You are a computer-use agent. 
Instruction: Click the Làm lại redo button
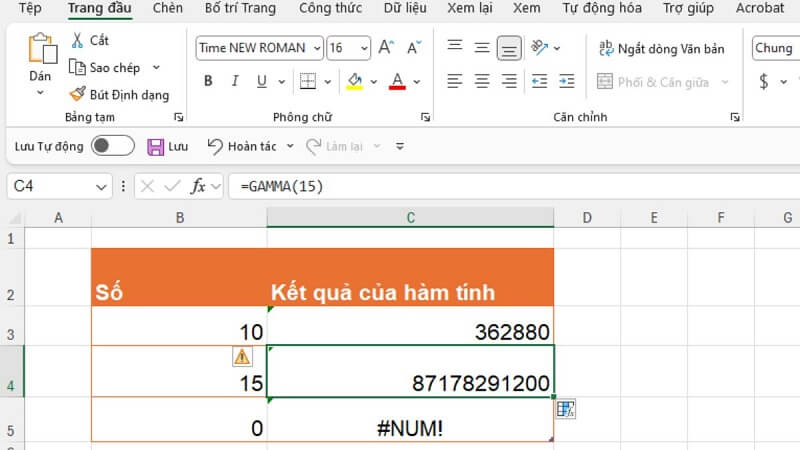(335, 146)
